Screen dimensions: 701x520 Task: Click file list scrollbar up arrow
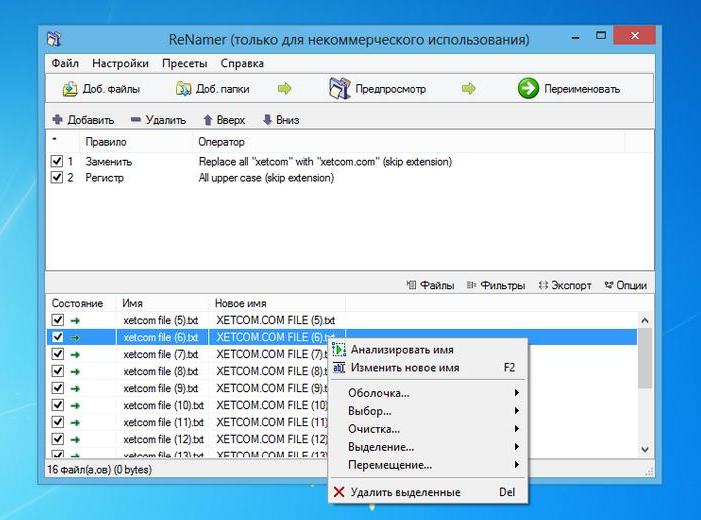tap(645, 320)
